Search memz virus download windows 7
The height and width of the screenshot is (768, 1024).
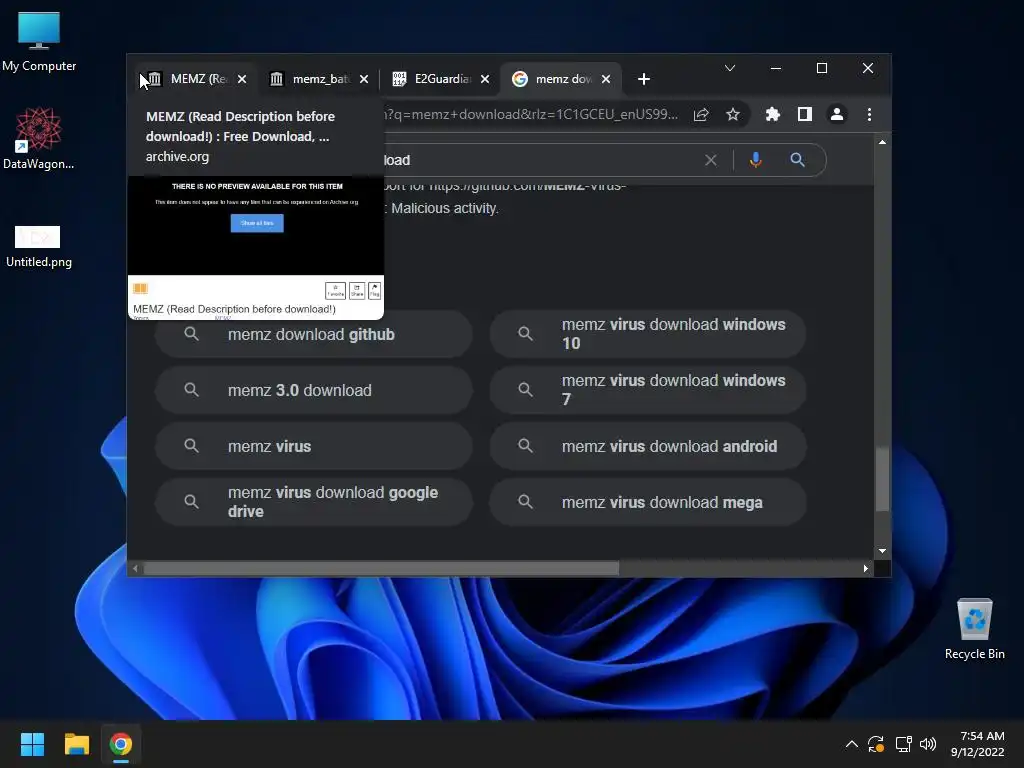(648, 391)
